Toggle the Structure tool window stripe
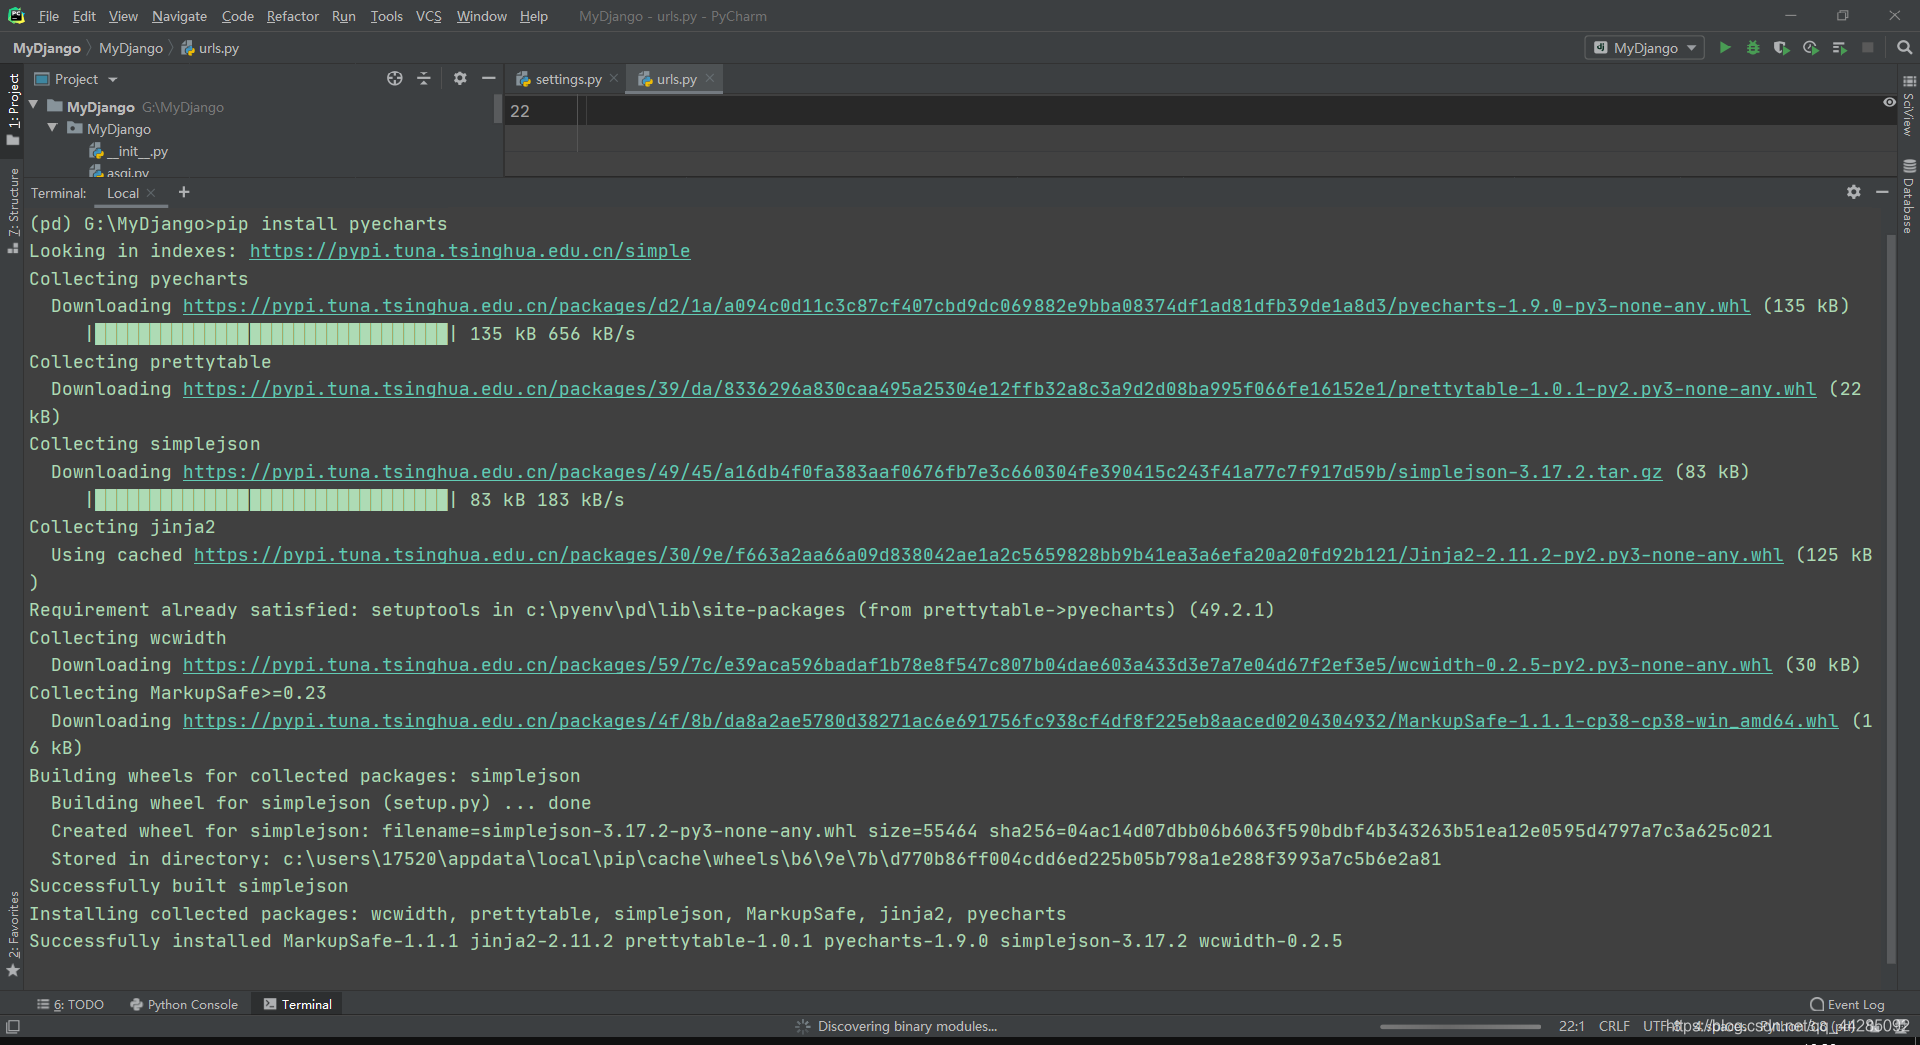This screenshot has height=1045, width=1920. point(13,211)
